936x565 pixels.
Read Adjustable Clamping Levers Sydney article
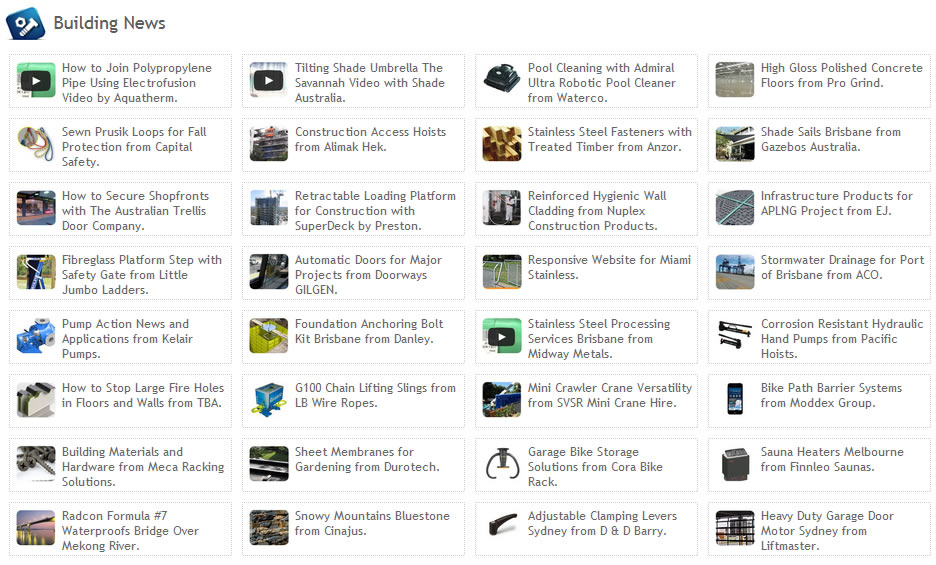point(602,523)
